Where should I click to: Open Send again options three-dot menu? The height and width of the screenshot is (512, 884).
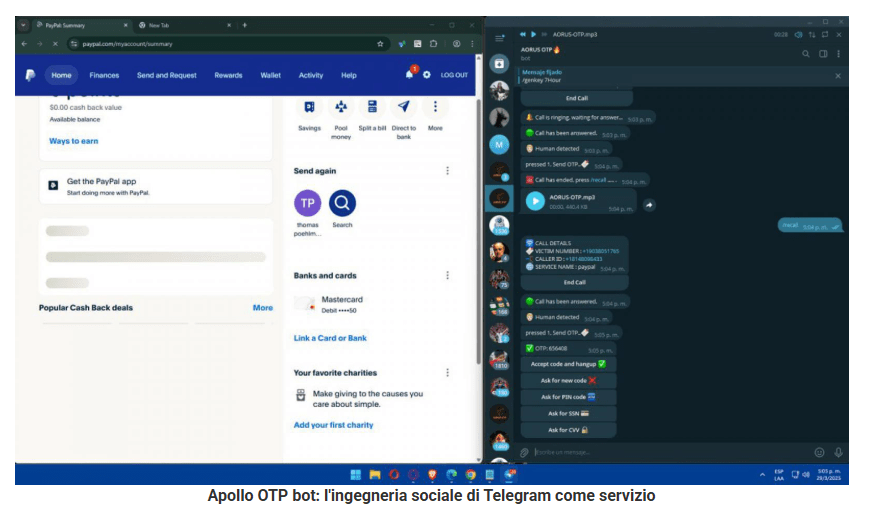click(448, 170)
